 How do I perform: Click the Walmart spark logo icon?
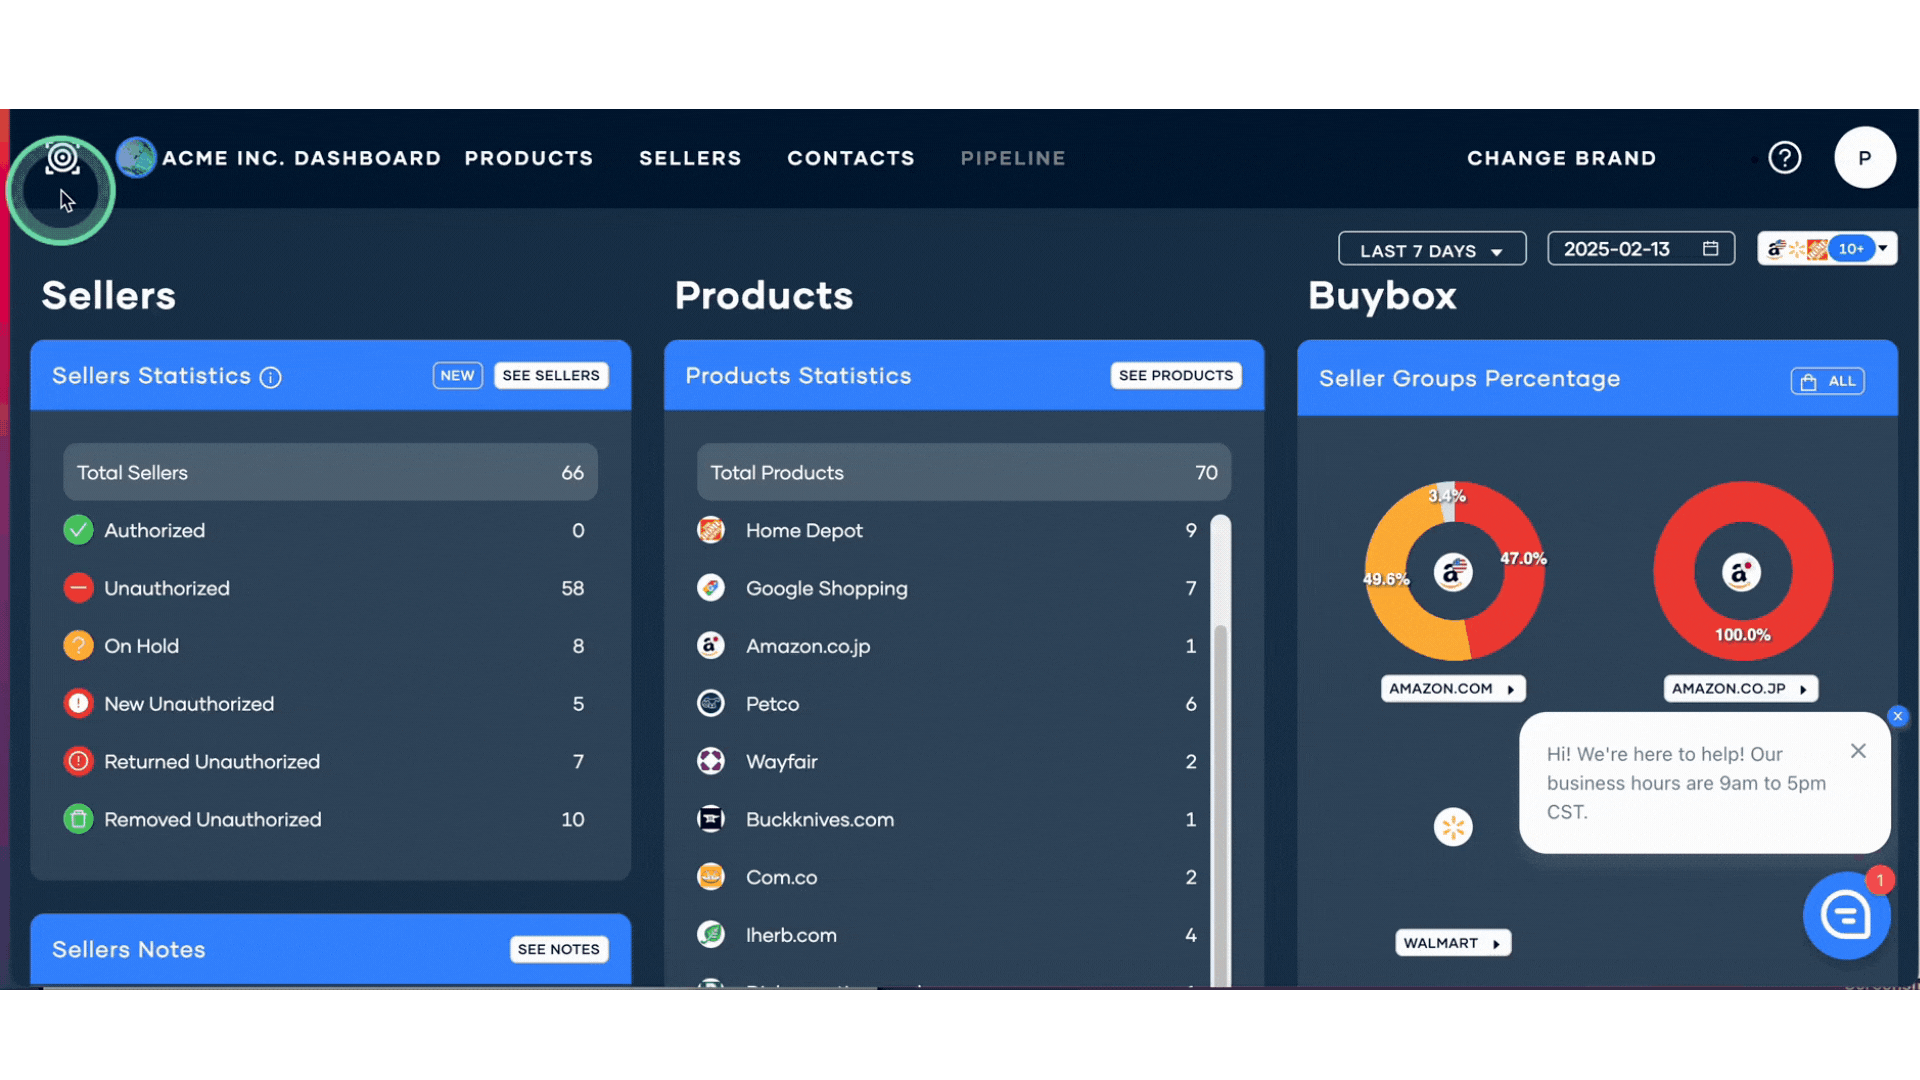pyautogui.click(x=1453, y=827)
